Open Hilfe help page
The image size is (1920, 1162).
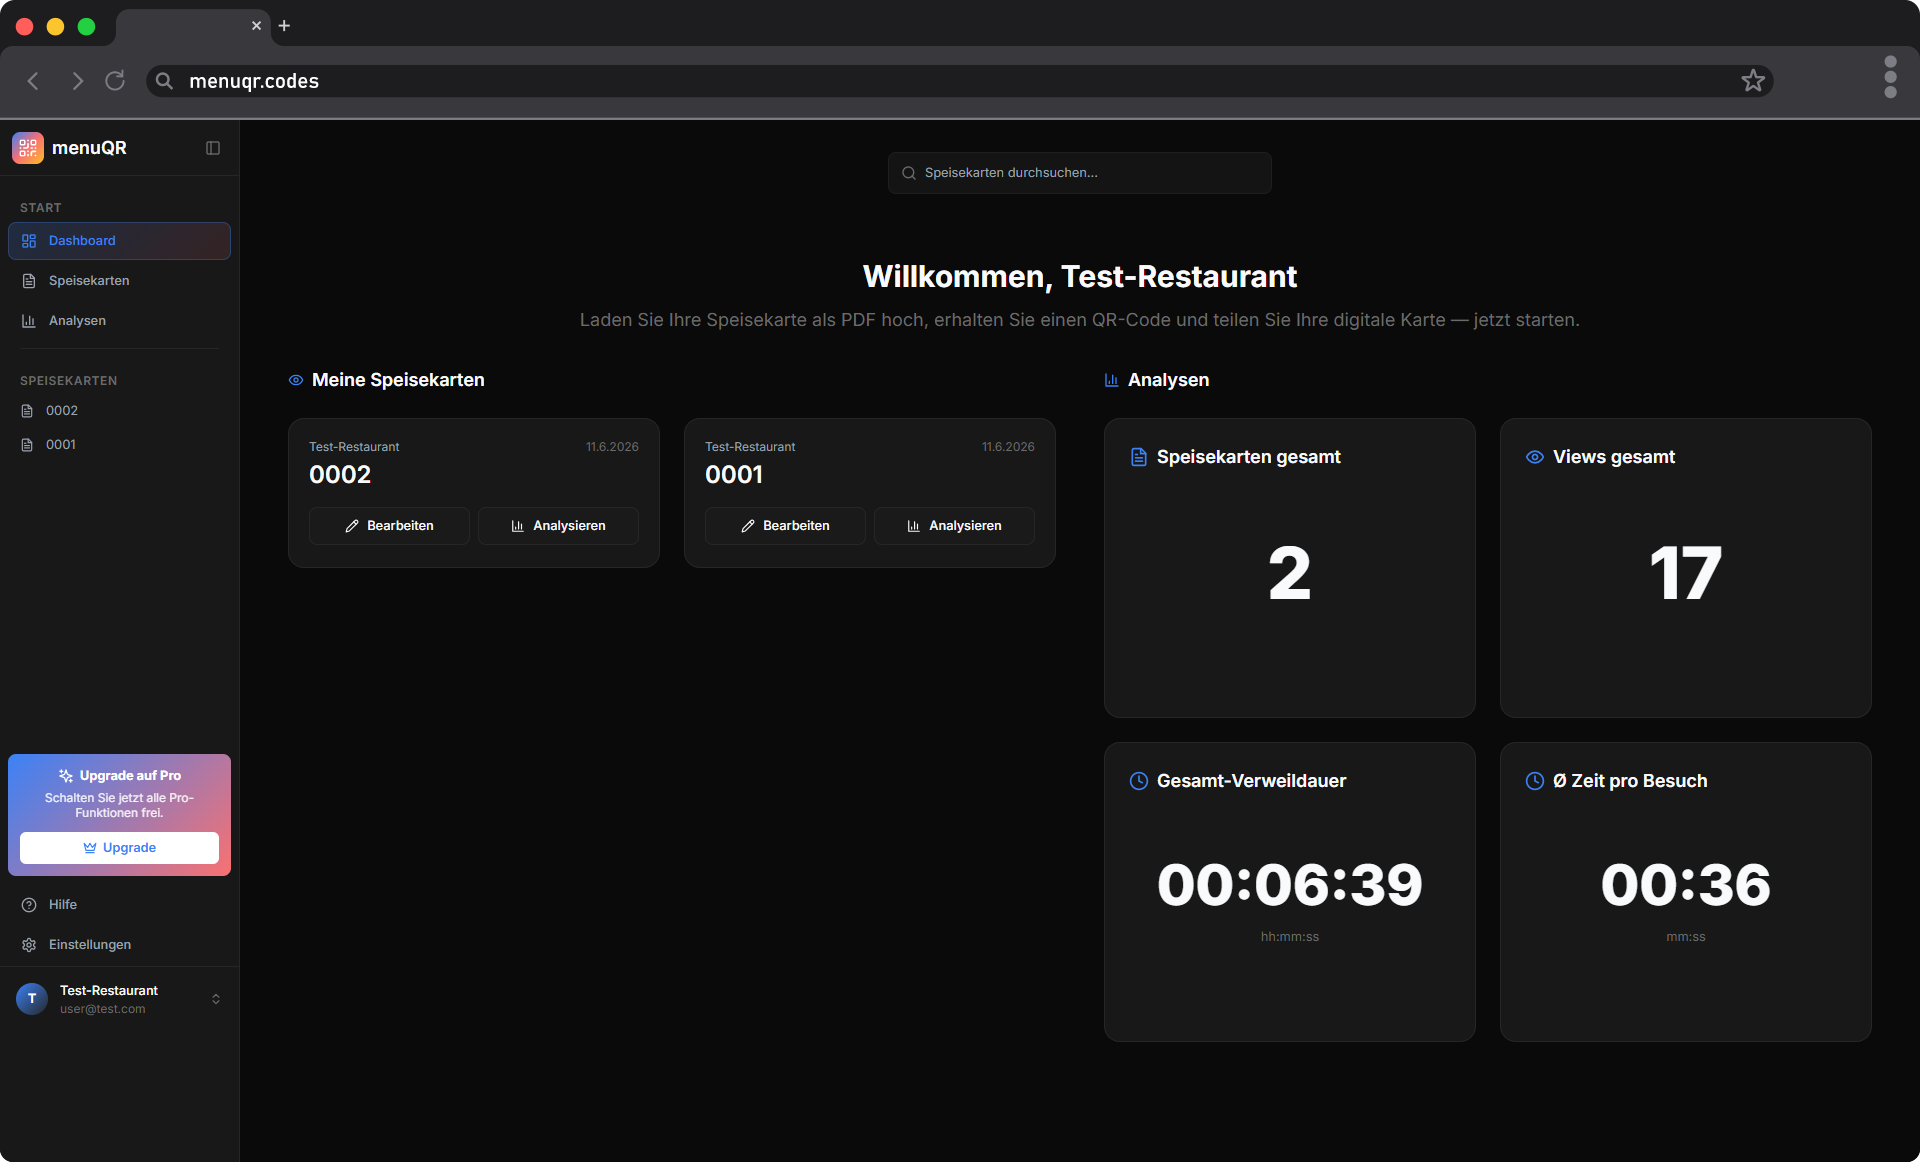point(119,905)
